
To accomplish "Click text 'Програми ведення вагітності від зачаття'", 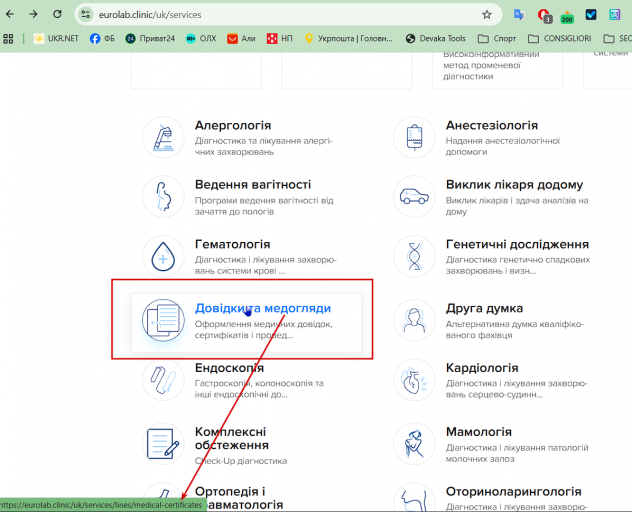I will [264, 206].
